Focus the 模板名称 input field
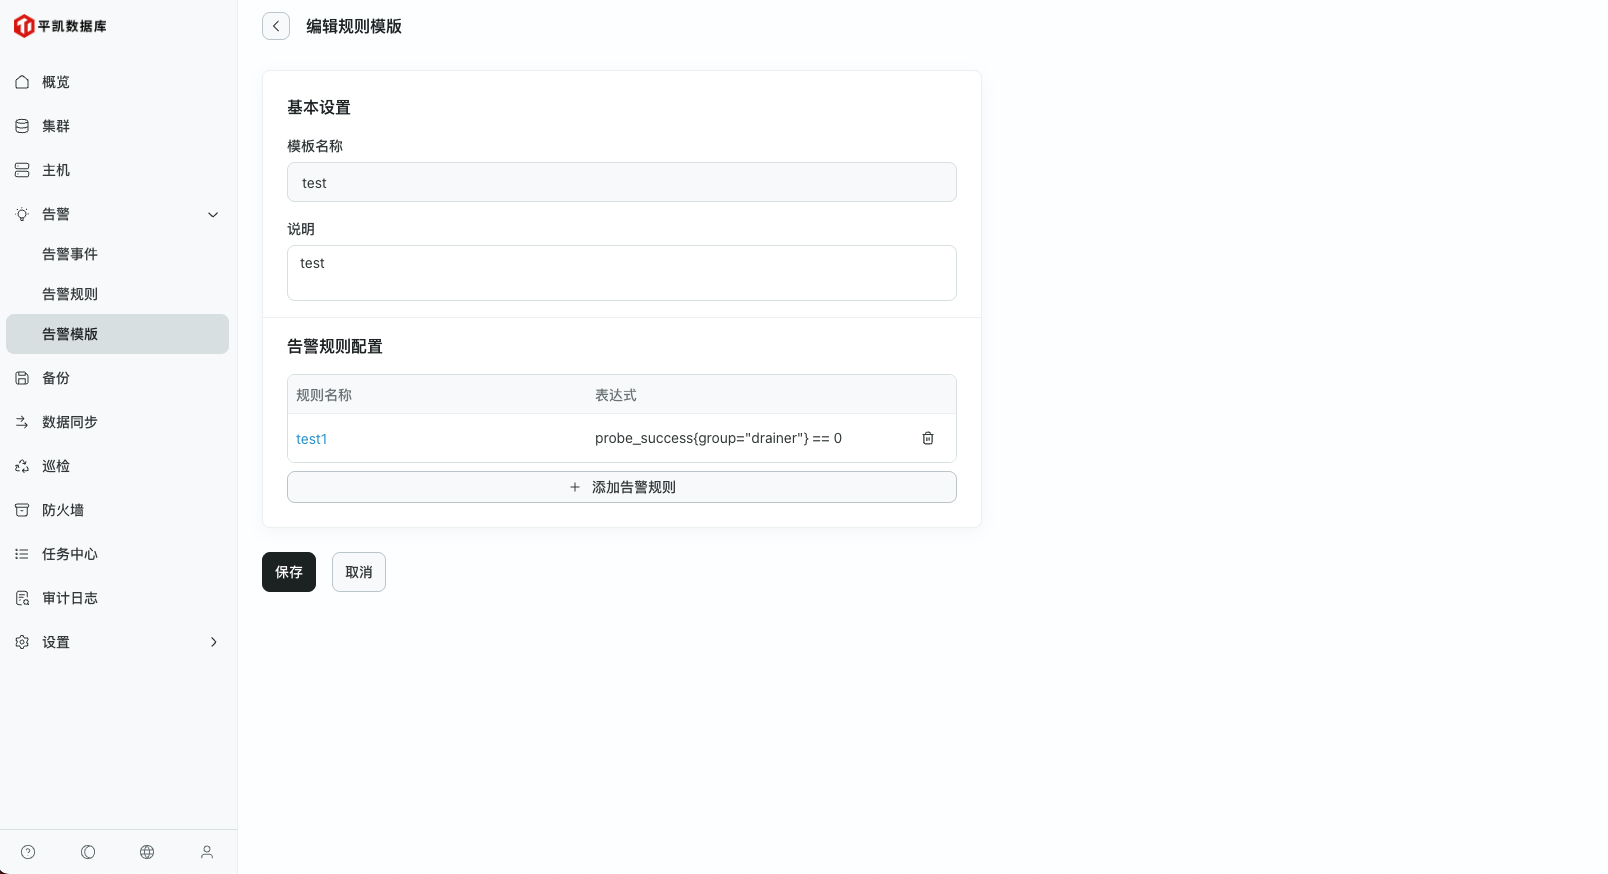 (621, 183)
